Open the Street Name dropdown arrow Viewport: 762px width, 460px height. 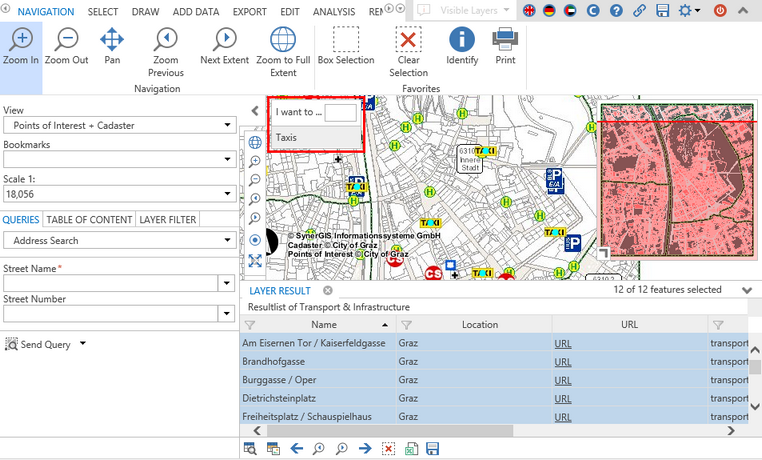pos(226,283)
